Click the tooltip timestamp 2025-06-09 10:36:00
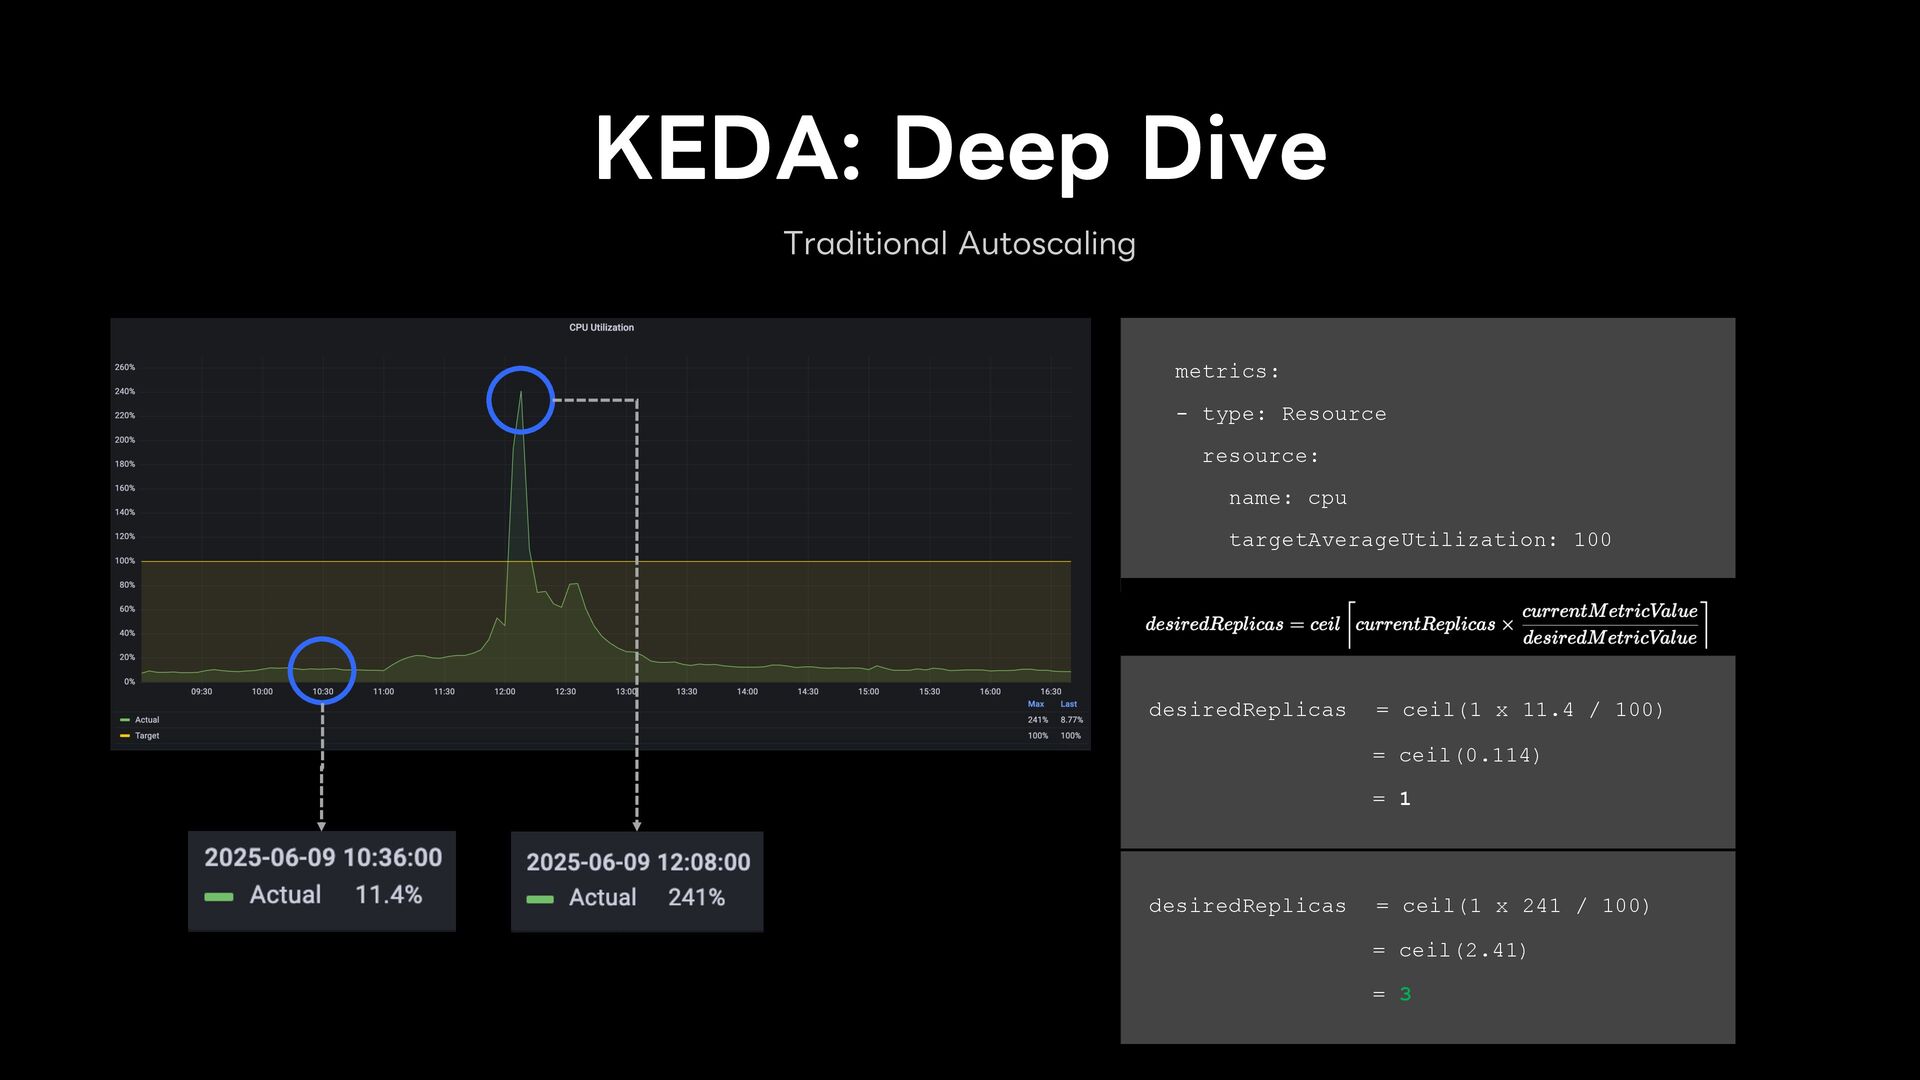The image size is (1920, 1080). [323, 858]
